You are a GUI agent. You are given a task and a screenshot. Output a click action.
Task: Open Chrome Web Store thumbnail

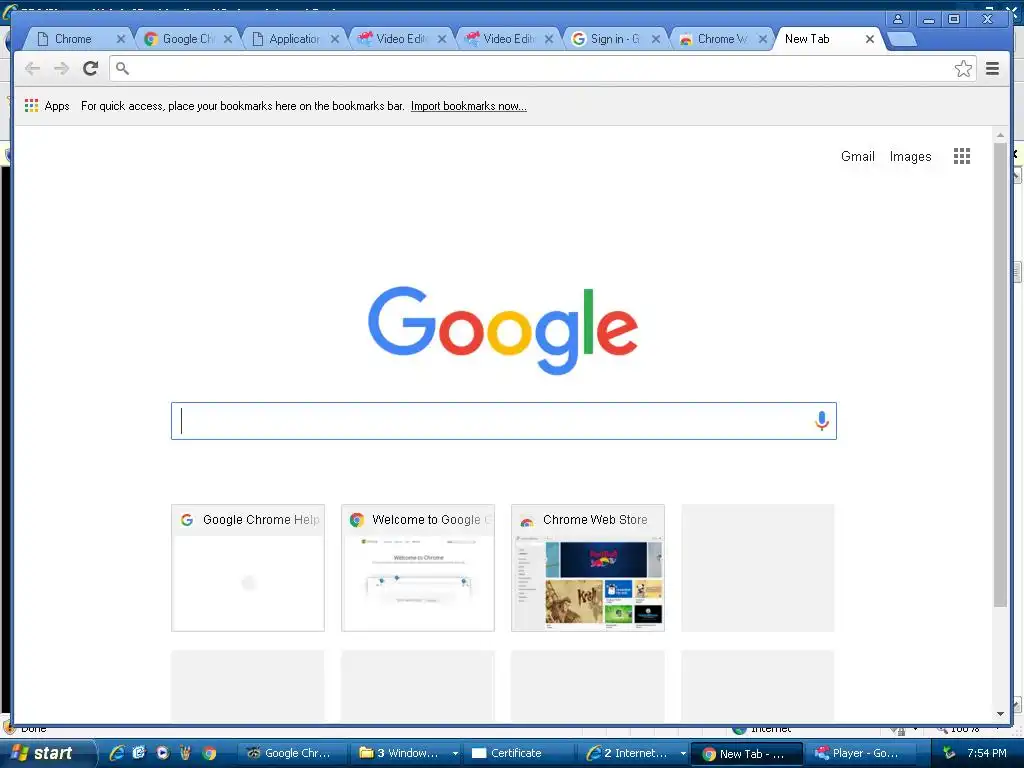(x=588, y=568)
